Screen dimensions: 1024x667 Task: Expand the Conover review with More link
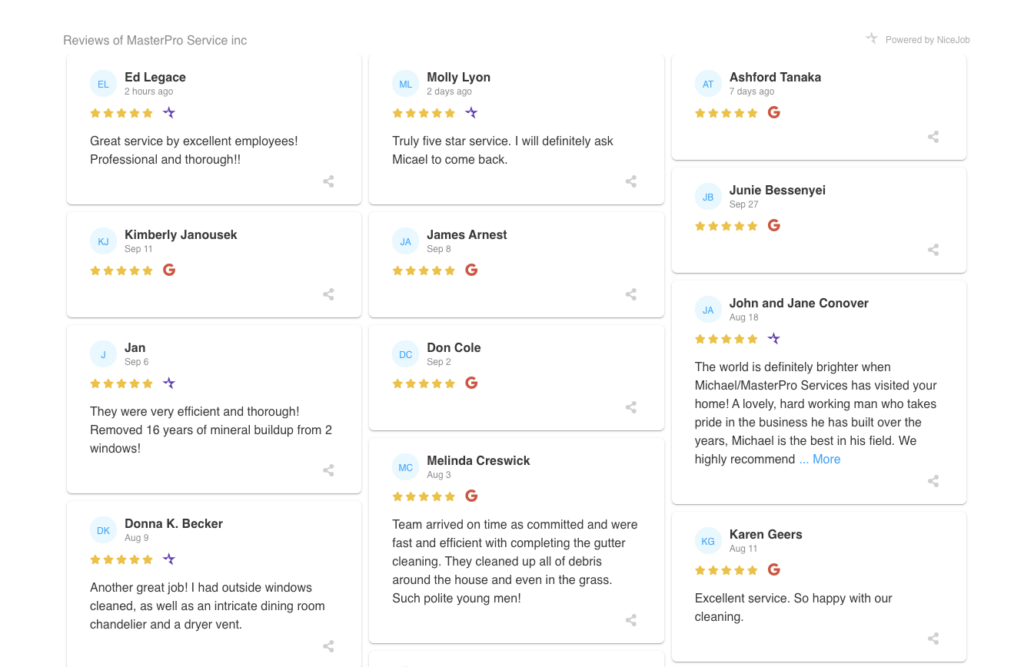[x=820, y=459]
